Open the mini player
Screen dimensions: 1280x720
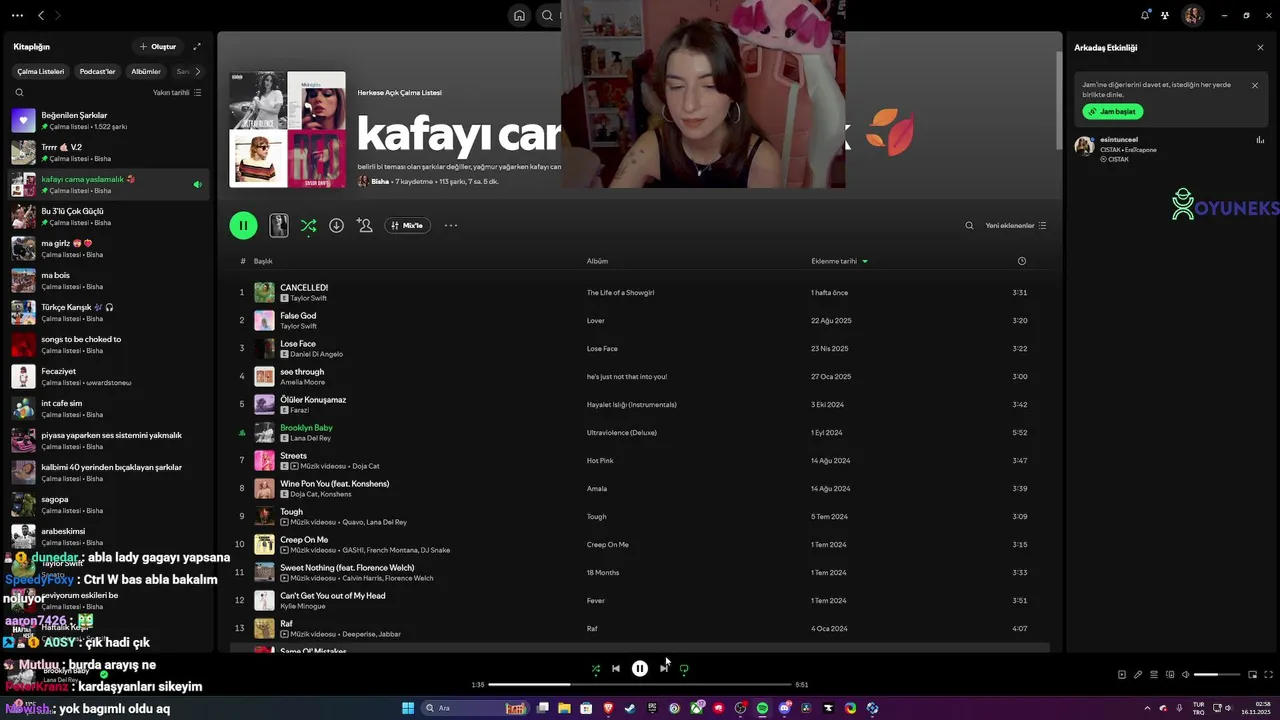click(x=1252, y=675)
